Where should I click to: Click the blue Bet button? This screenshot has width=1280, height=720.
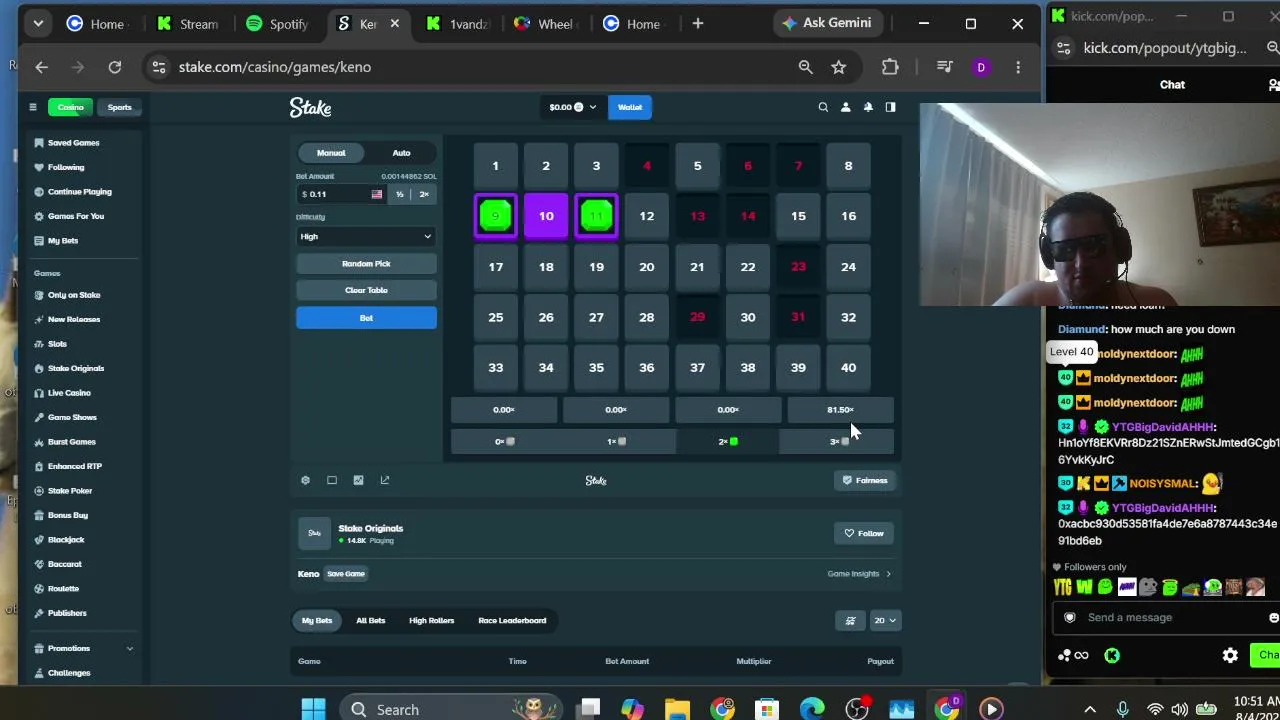(366, 318)
